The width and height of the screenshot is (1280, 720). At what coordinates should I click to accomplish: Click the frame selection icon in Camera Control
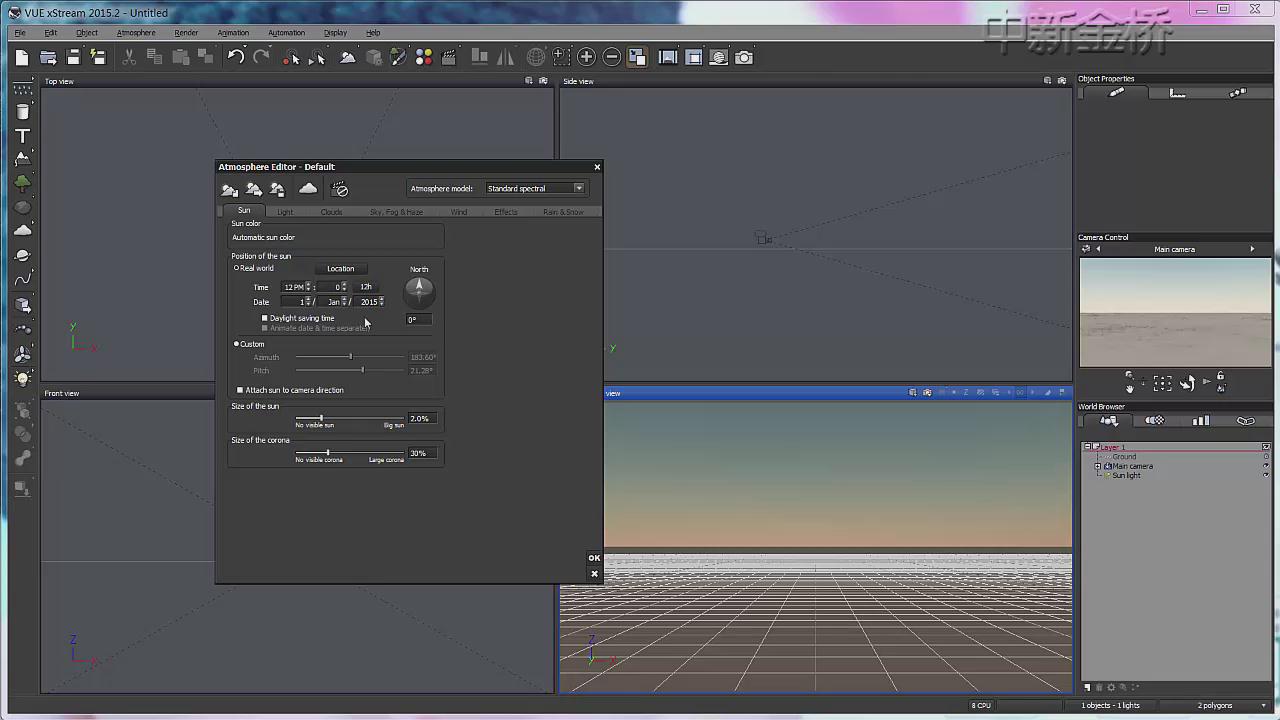coord(1162,383)
